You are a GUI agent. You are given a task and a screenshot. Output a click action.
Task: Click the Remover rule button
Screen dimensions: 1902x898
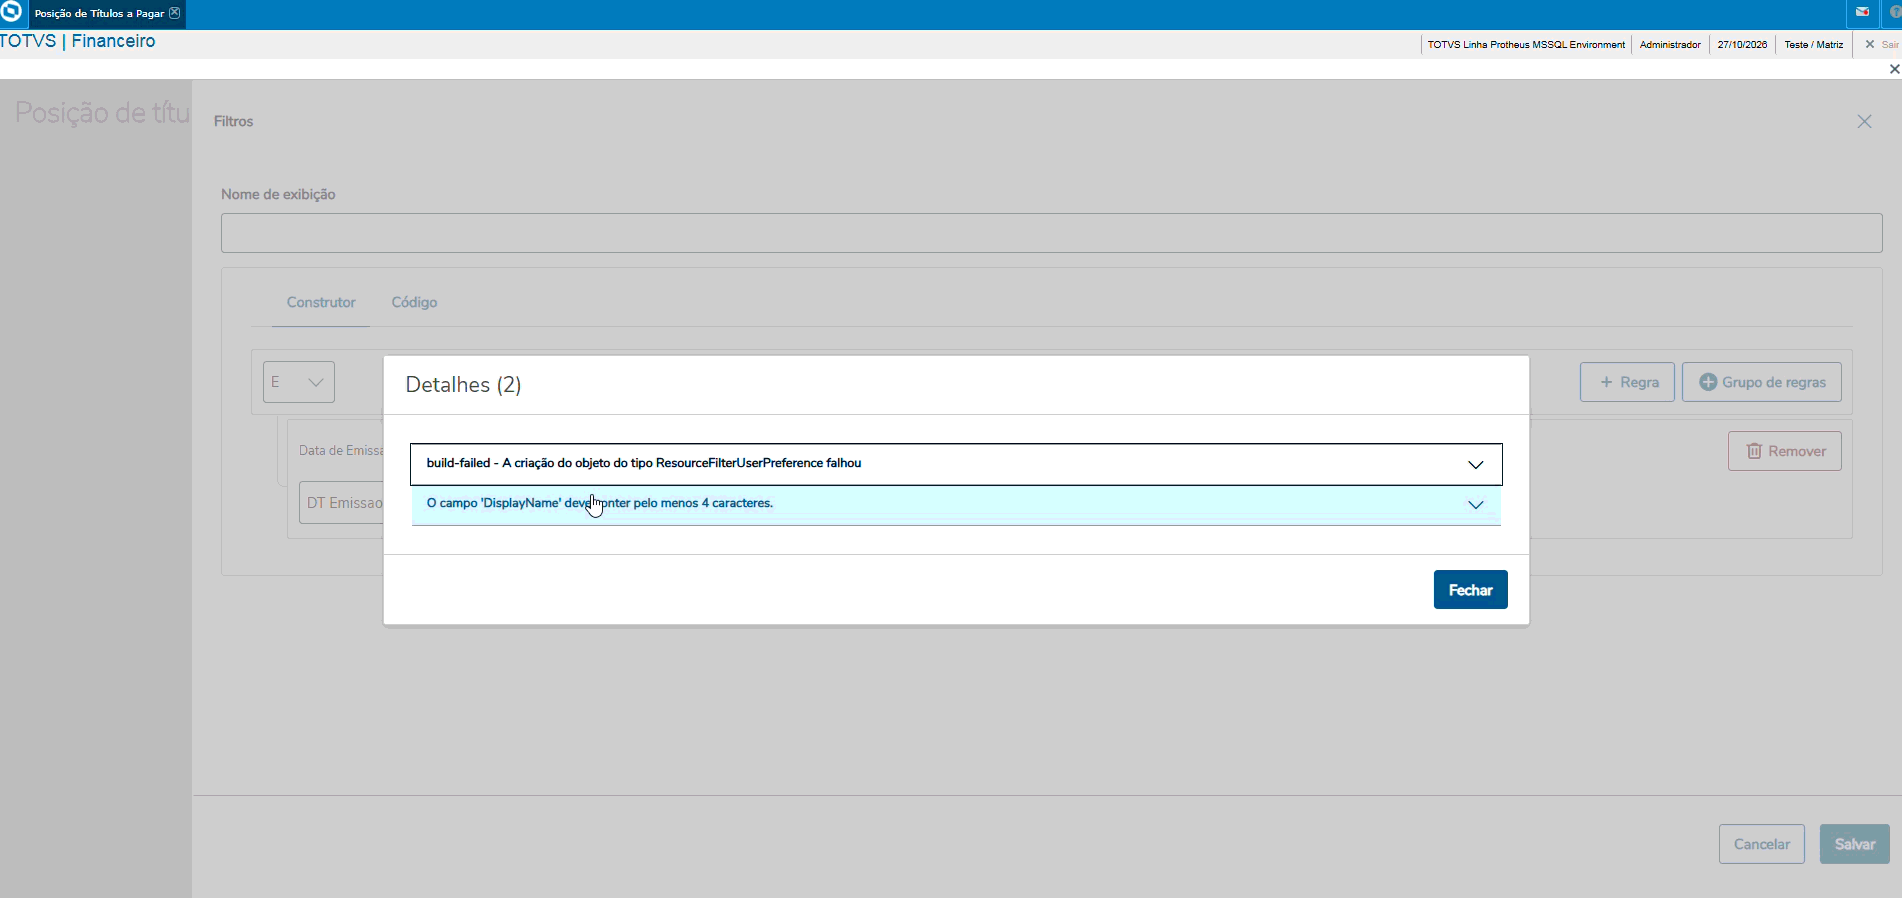(x=1785, y=451)
